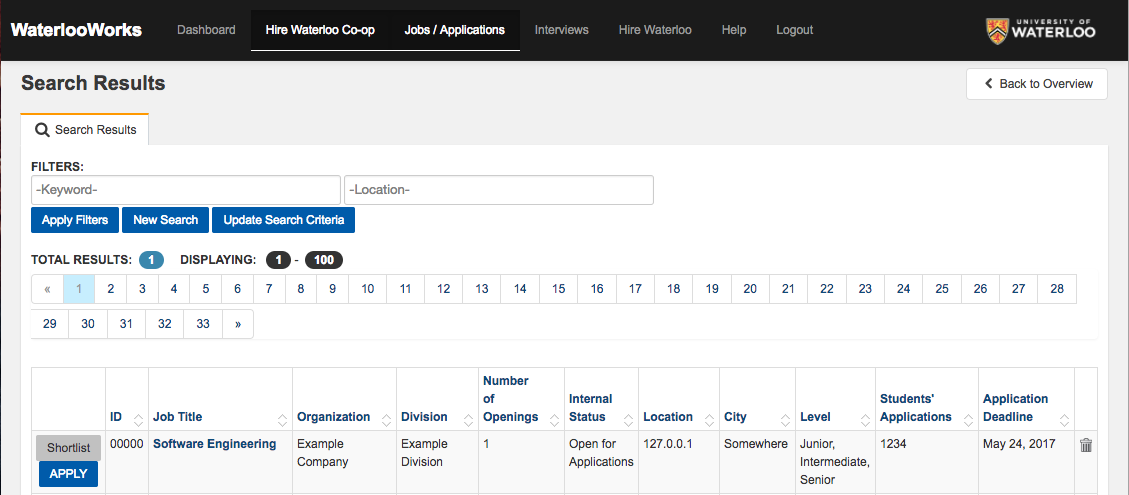Sort table by Level column

pos(865,419)
